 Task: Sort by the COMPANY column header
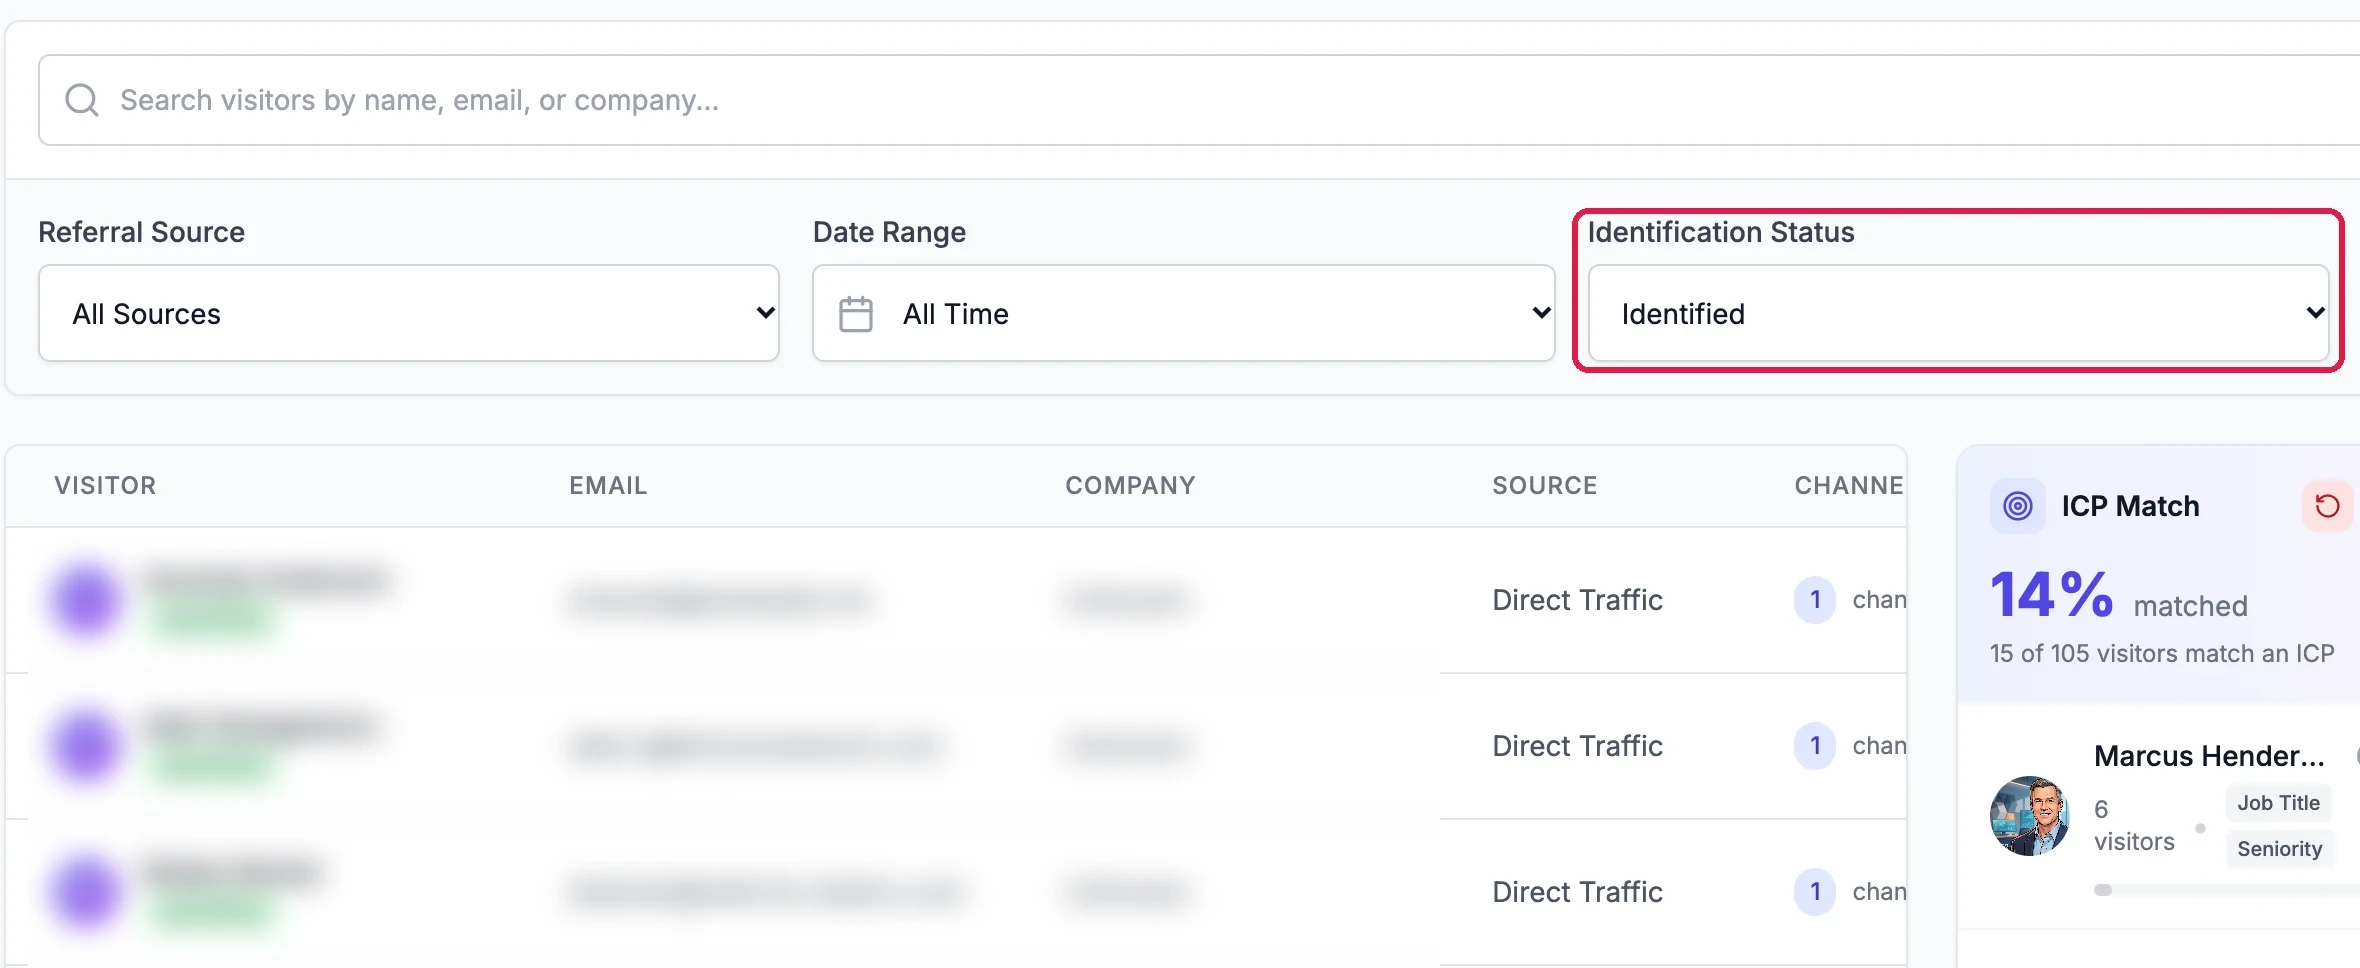[1130, 486]
